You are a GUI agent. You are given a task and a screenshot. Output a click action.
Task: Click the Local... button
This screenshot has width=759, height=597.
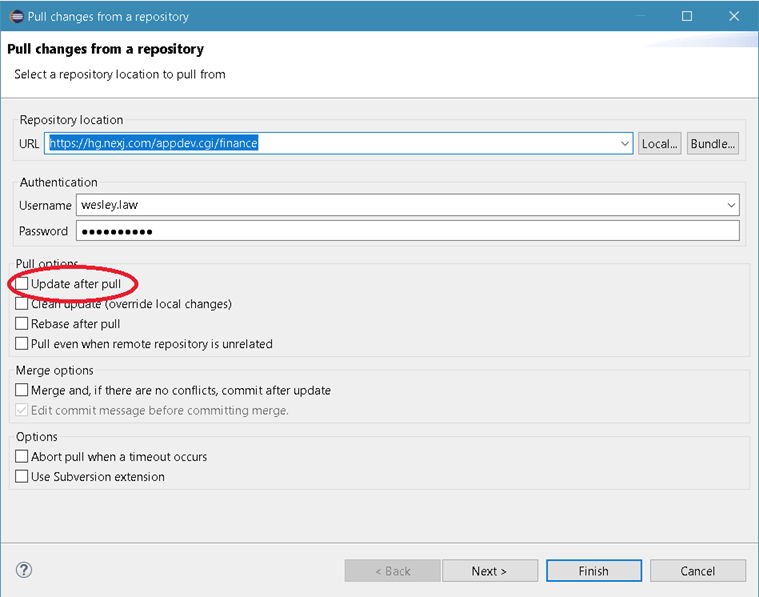point(660,143)
